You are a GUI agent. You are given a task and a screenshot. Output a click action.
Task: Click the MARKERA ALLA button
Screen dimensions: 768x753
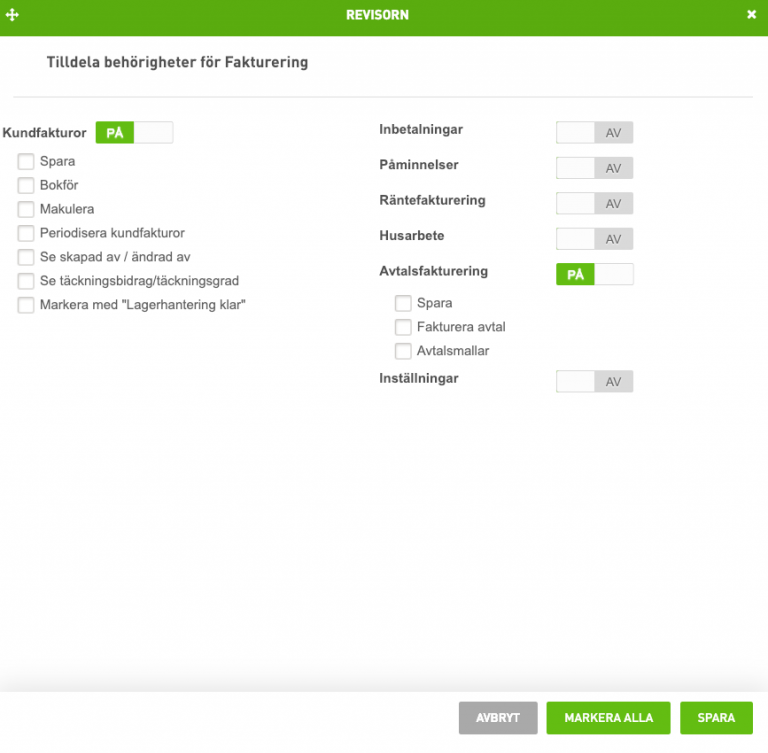(x=608, y=718)
